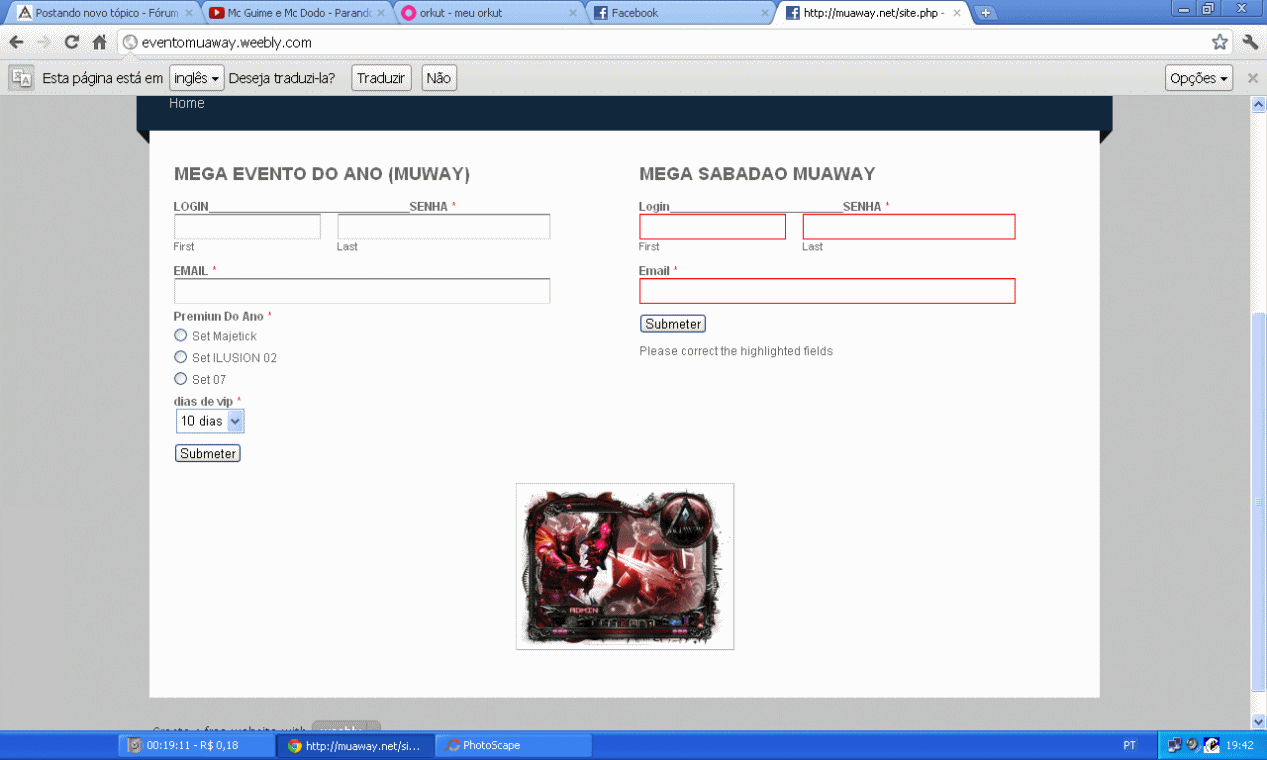Click Submeter under Mega Sabadao form
Image resolution: width=1267 pixels, height=760 pixels.
coord(673,324)
